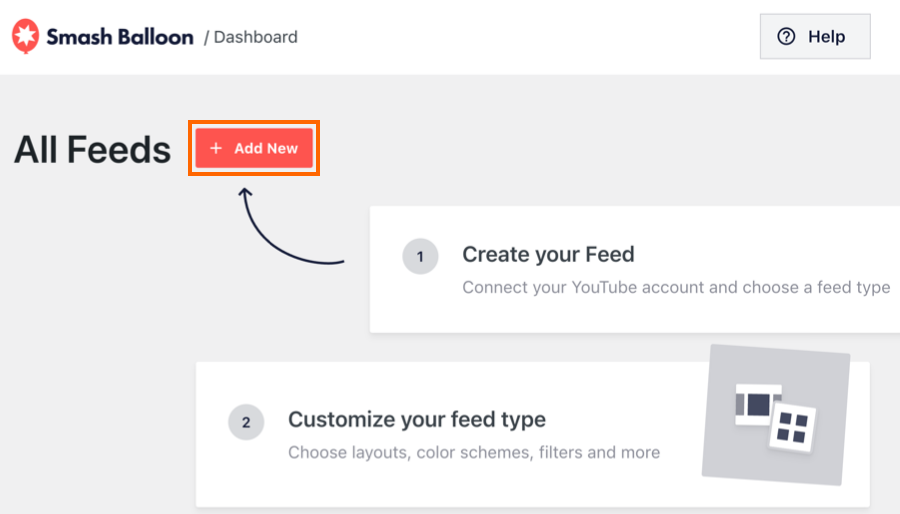Click the four-square grid layout icon

[794, 427]
